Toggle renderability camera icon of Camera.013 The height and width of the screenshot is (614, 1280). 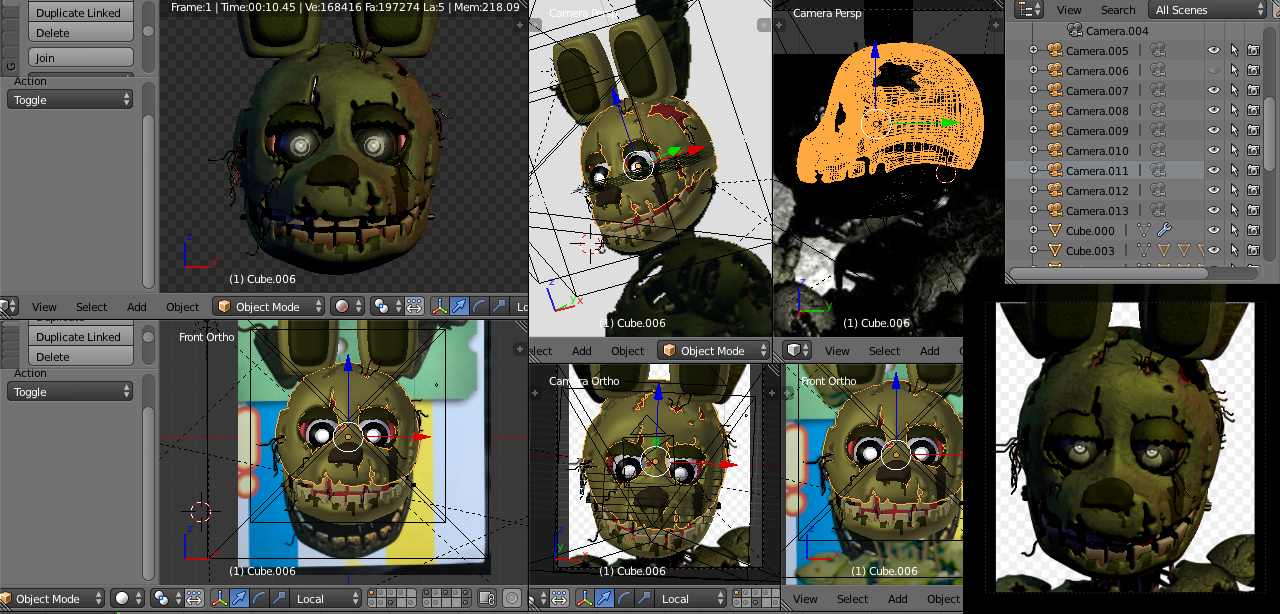point(1254,210)
